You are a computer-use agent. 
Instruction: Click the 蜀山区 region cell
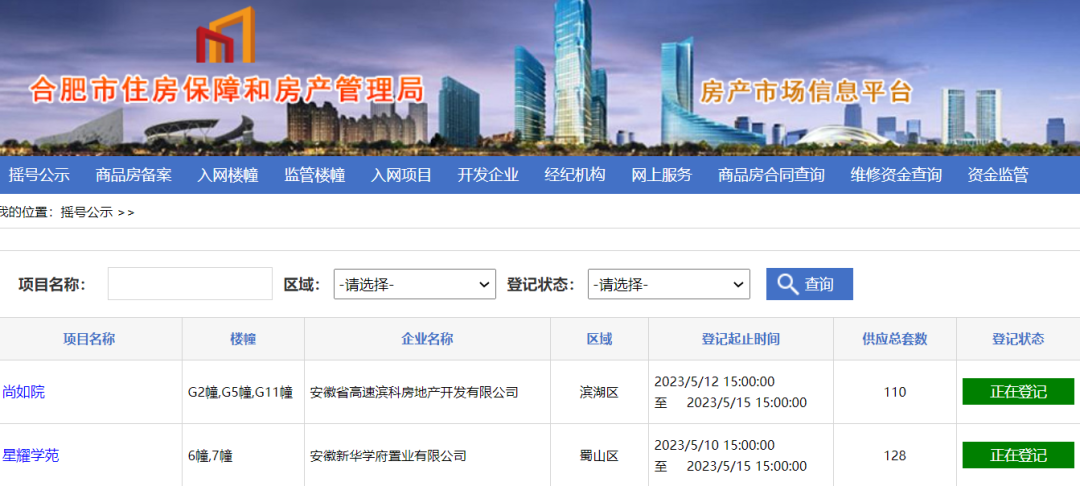click(599, 456)
